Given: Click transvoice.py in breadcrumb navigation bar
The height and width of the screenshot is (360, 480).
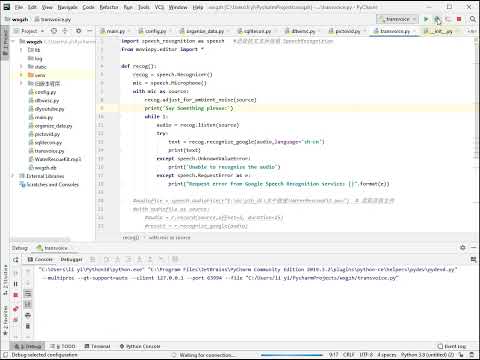Looking at the screenshot, I should pos(53,19).
